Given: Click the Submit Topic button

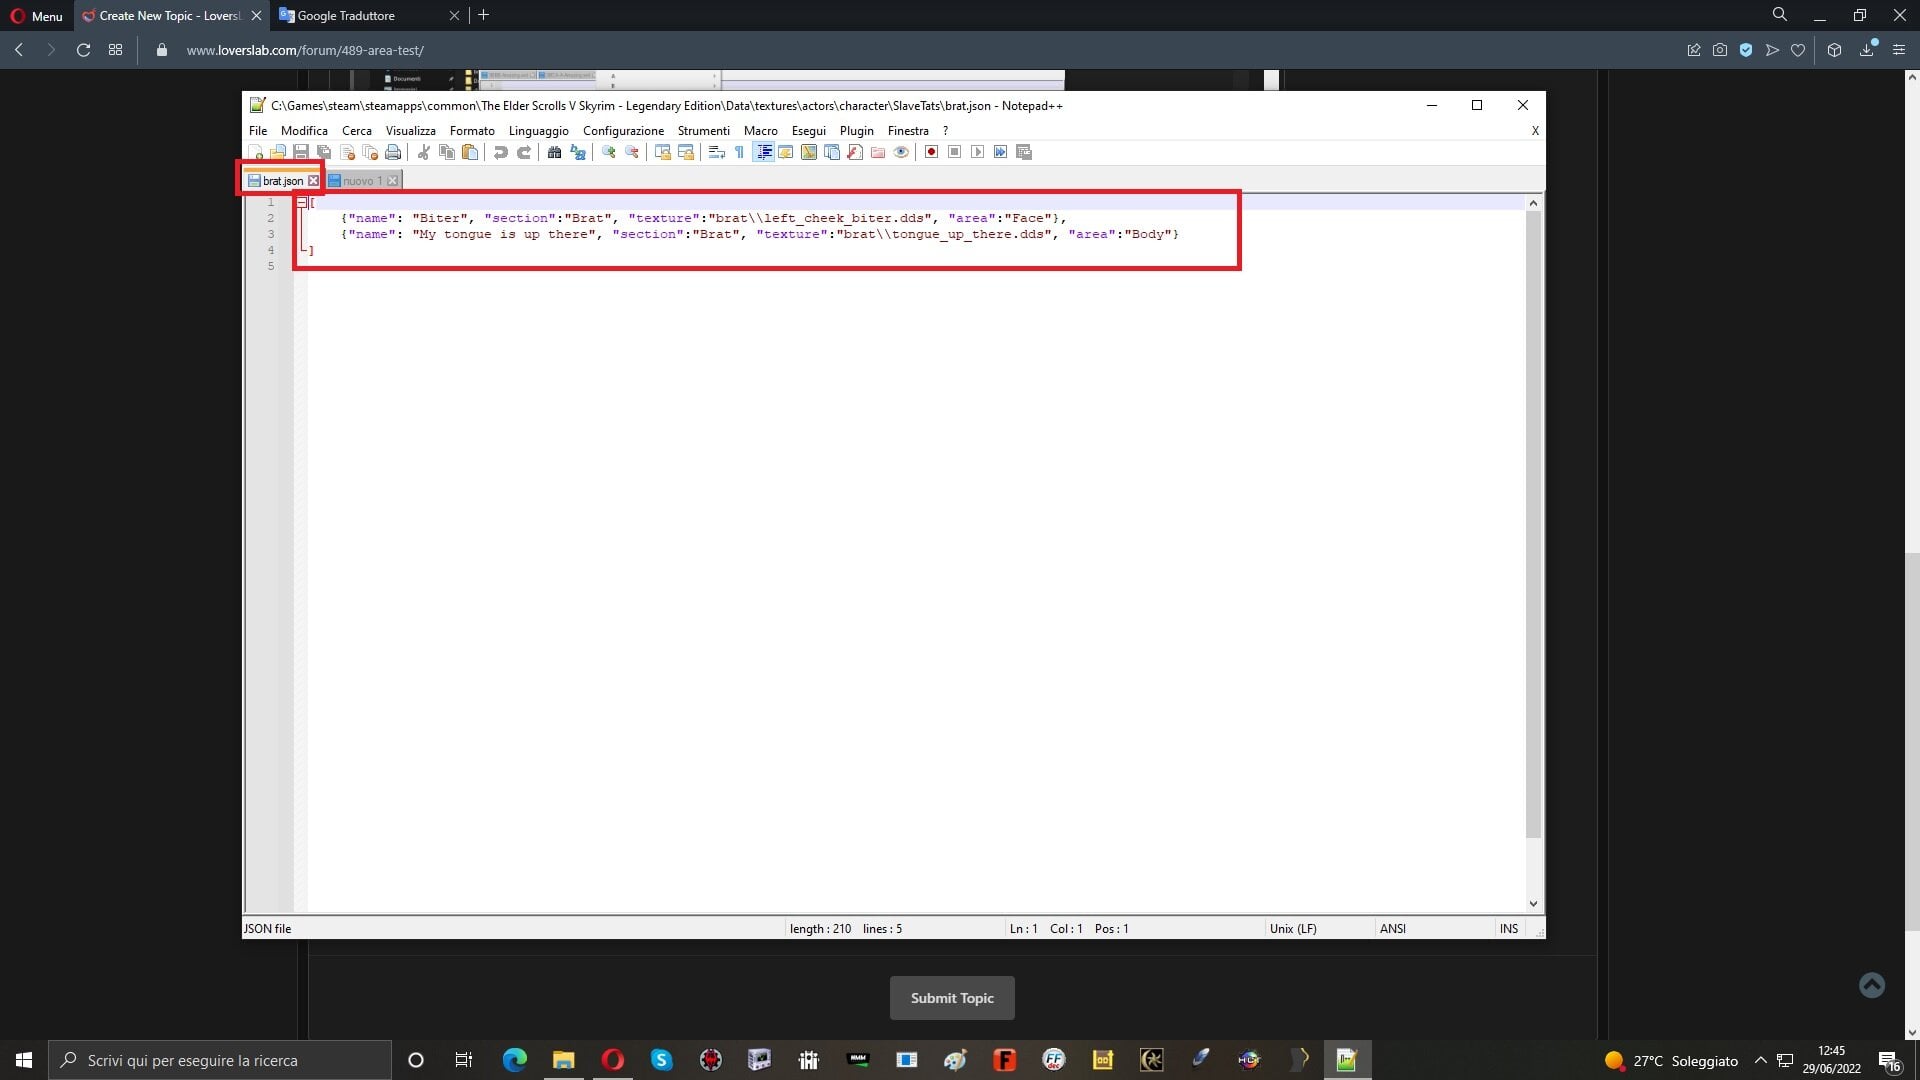Looking at the screenshot, I should pos(952,998).
